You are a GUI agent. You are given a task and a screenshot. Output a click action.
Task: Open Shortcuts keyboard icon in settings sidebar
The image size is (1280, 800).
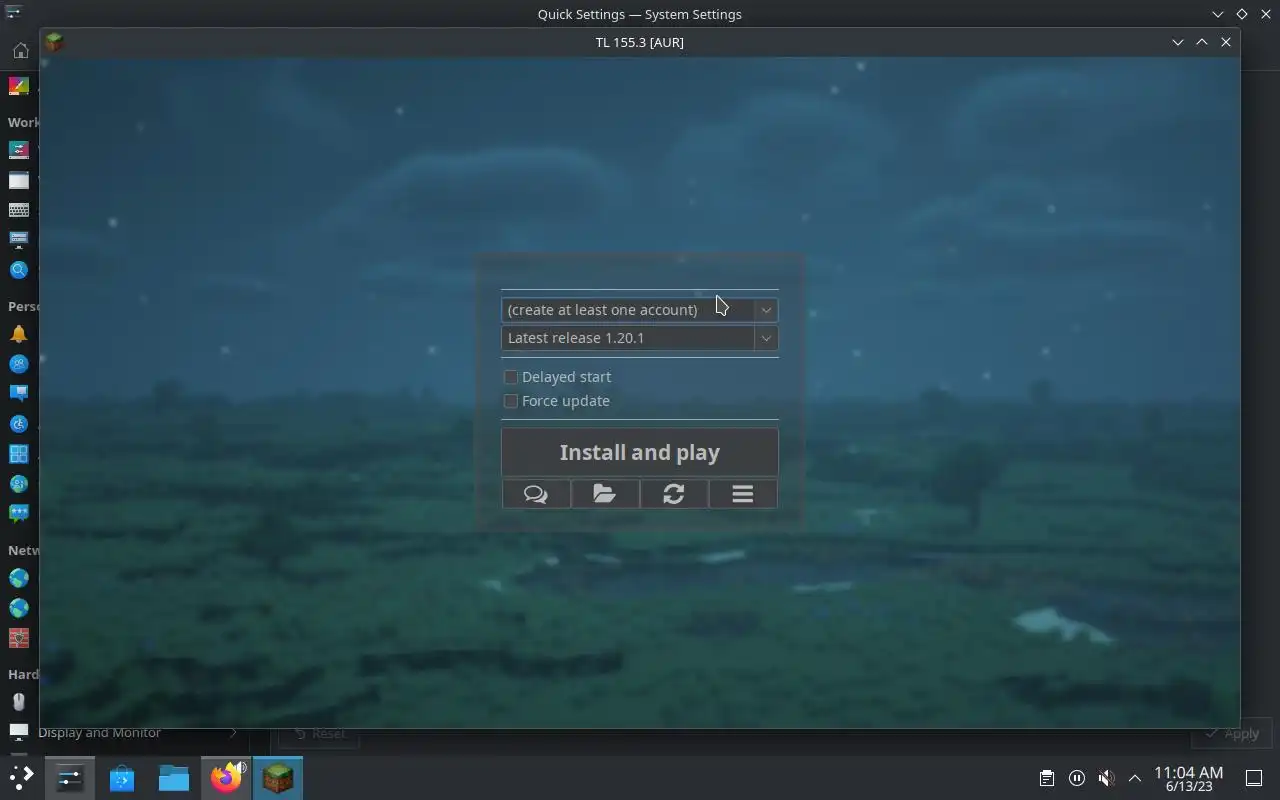click(x=19, y=210)
